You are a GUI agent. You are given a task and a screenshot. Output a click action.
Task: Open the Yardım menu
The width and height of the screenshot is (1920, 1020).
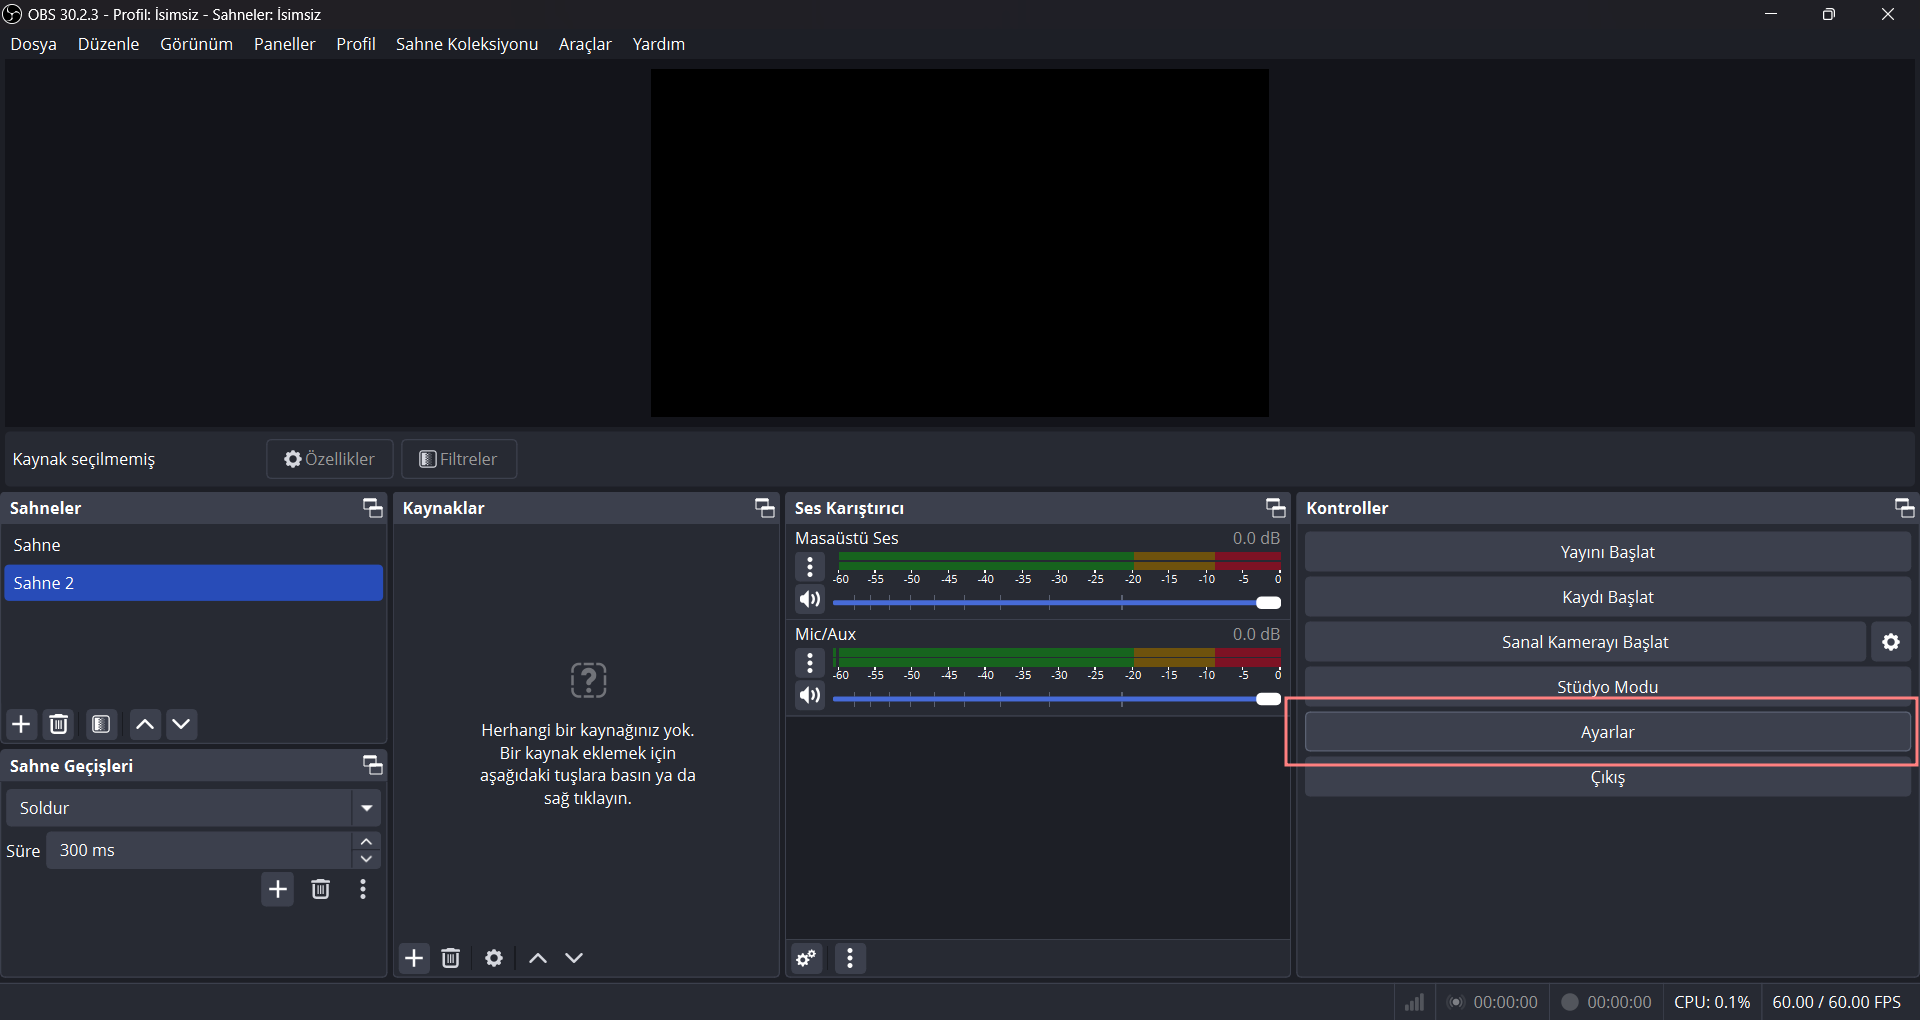[x=659, y=44]
